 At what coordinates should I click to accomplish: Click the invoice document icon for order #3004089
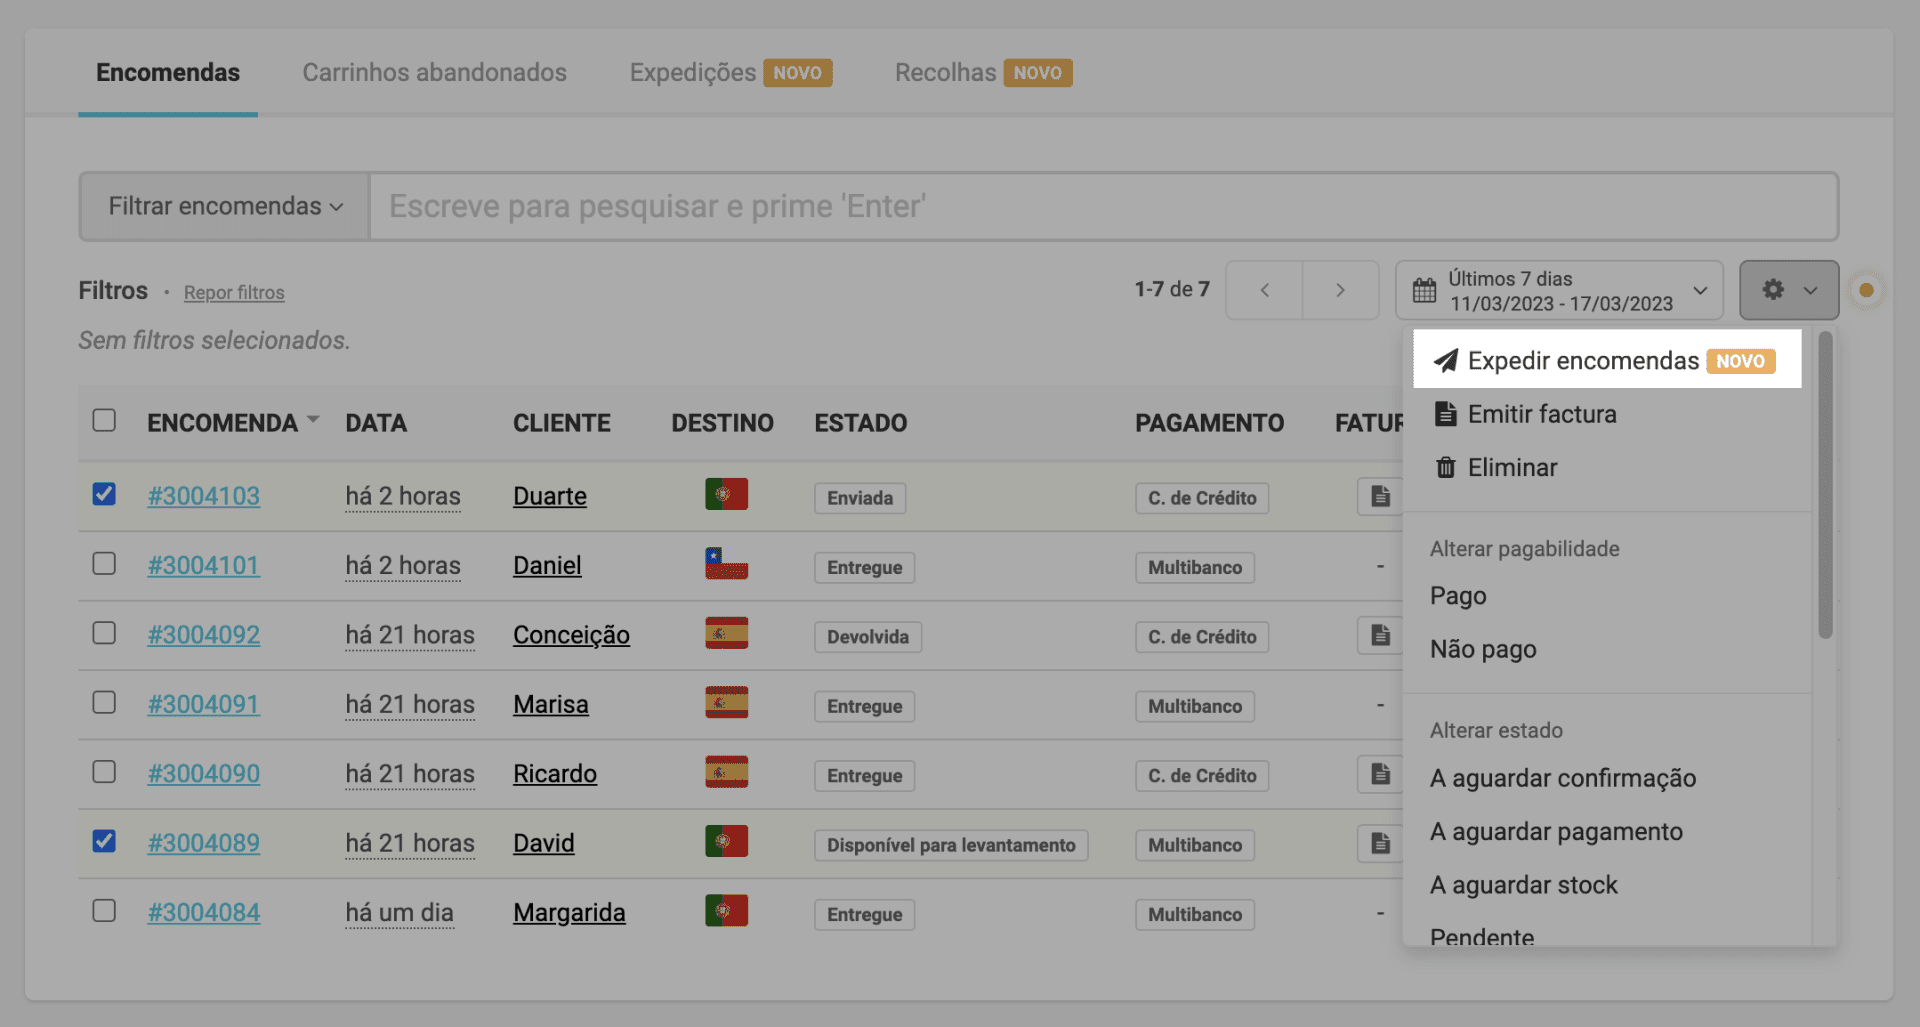pos(1380,844)
